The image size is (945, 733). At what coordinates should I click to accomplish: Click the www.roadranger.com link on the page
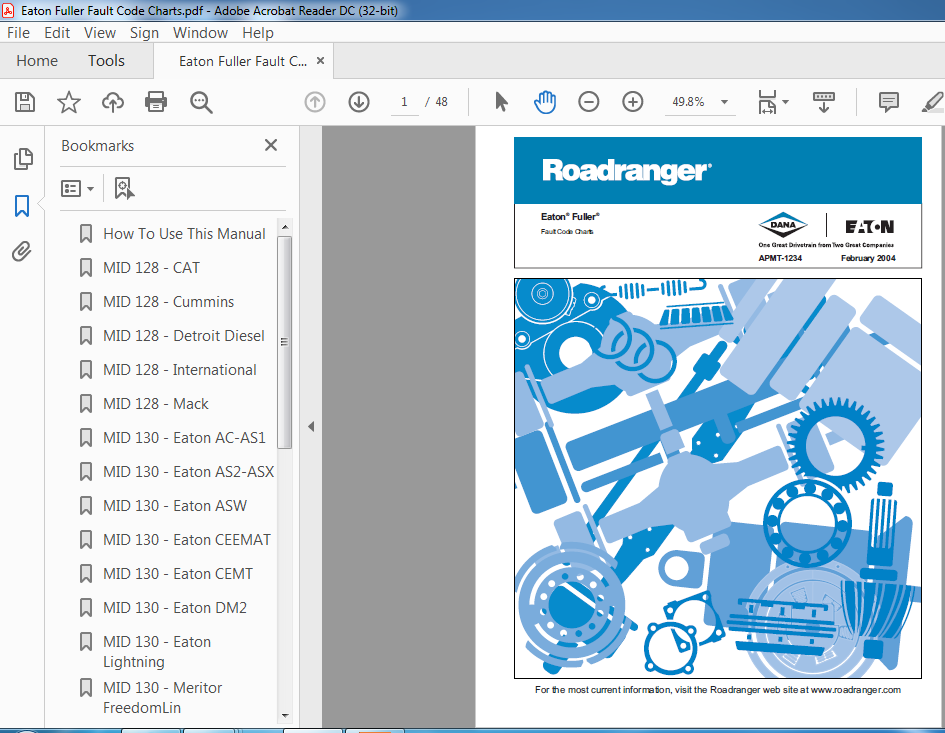[x=856, y=690]
